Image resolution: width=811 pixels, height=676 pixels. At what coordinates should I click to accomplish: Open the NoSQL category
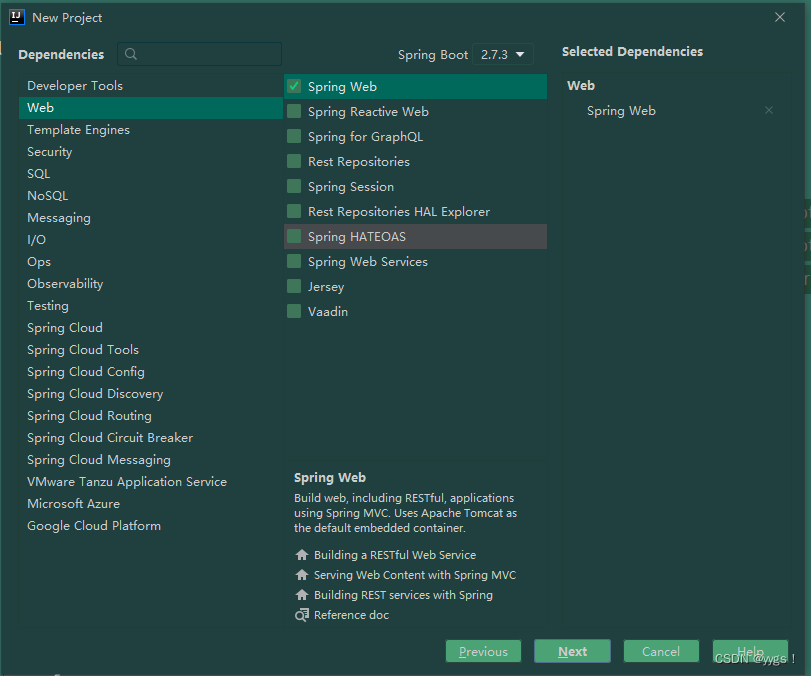151,196
